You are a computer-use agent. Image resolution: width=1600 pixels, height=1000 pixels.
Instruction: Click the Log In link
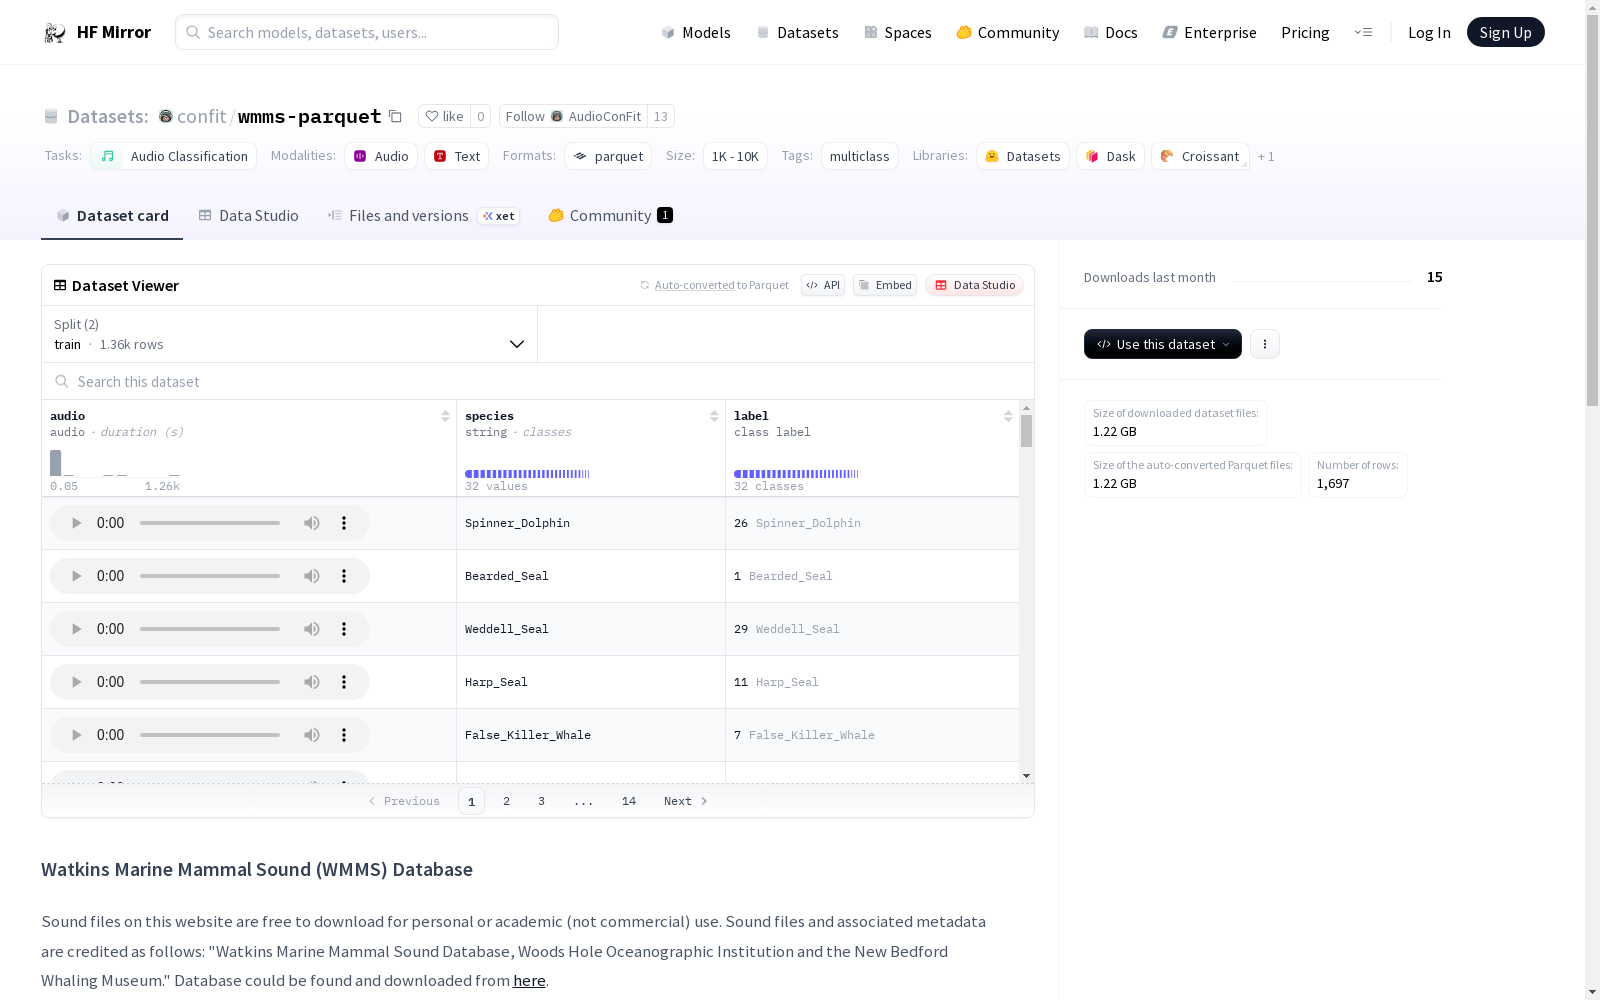click(x=1429, y=32)
